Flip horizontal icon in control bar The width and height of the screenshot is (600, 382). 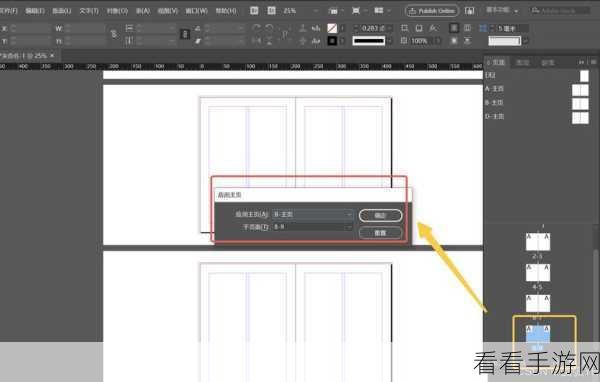257,41
